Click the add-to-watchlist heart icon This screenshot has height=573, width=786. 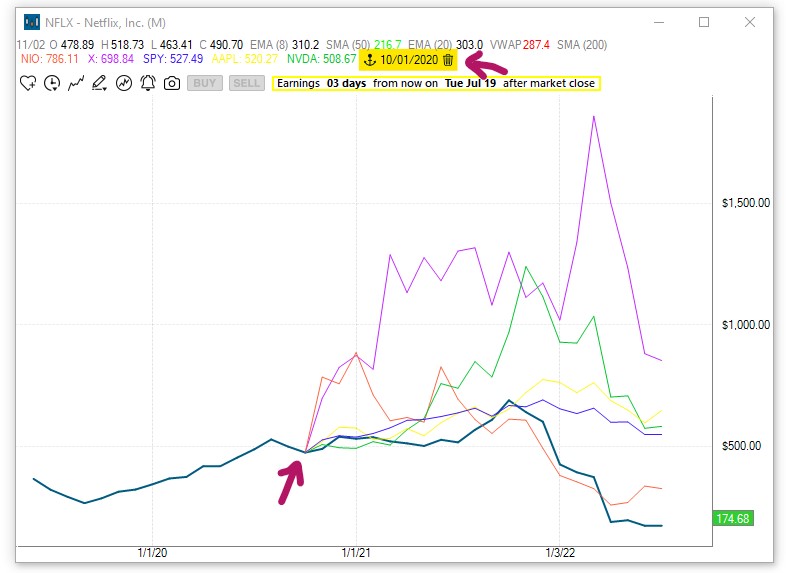coord(27,84)
